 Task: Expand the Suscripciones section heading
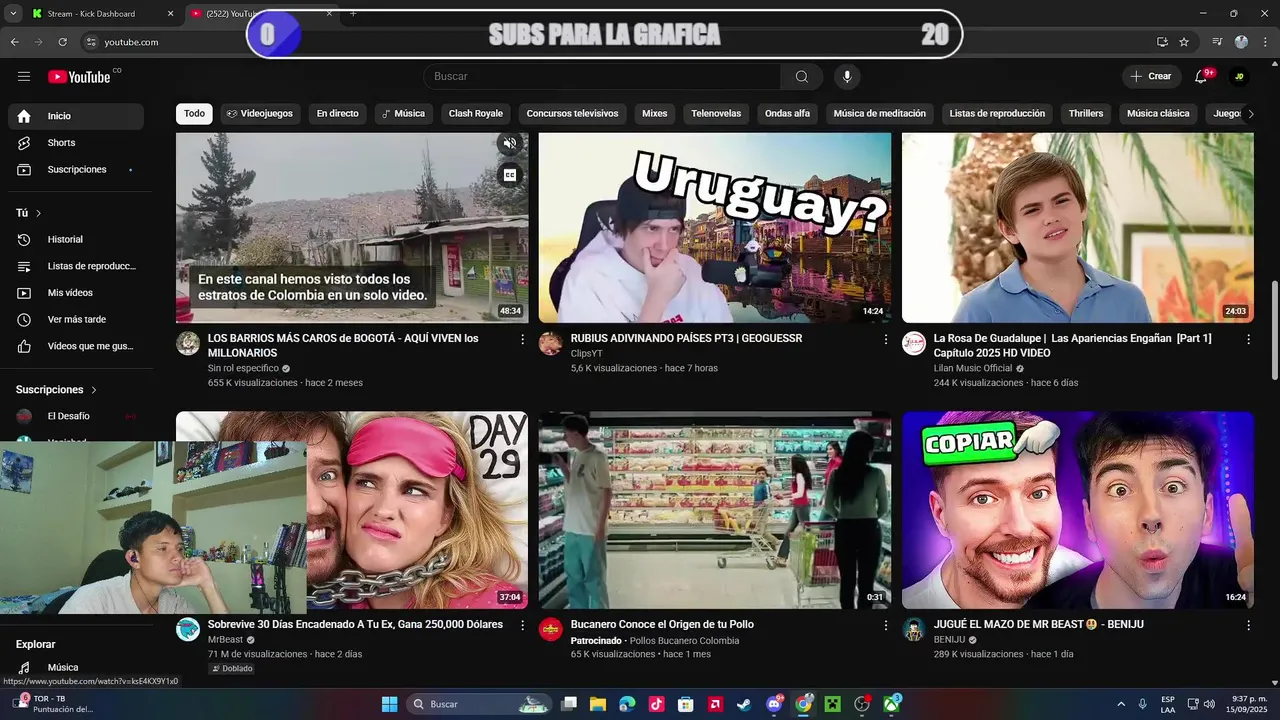pyautogui.click(x=56, y=390)
